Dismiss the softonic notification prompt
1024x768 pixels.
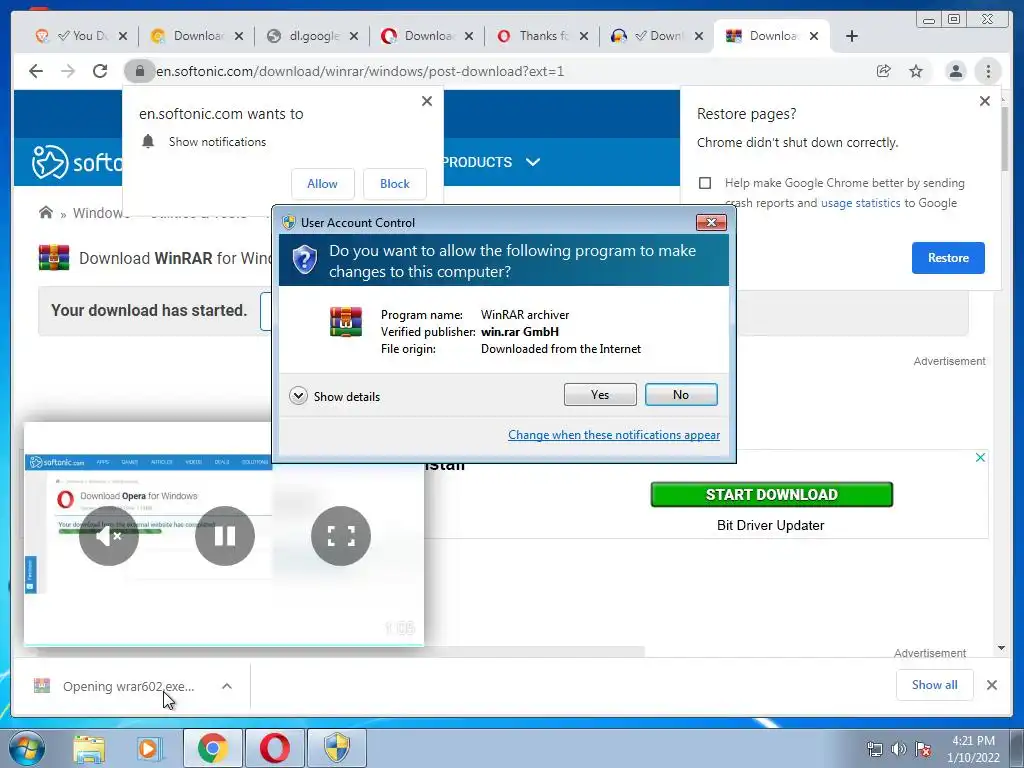pos(427,101)
